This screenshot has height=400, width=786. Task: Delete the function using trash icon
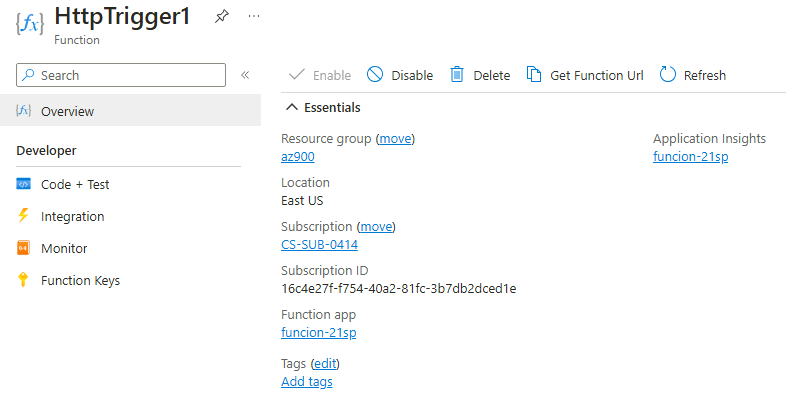click(x=480, y=75)
